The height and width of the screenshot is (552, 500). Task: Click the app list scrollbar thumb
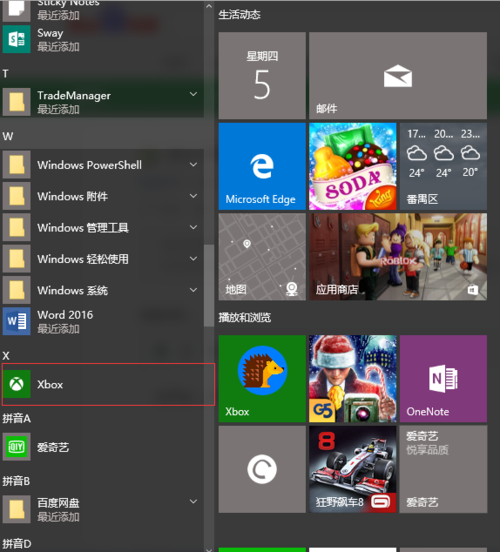[209, 286]
